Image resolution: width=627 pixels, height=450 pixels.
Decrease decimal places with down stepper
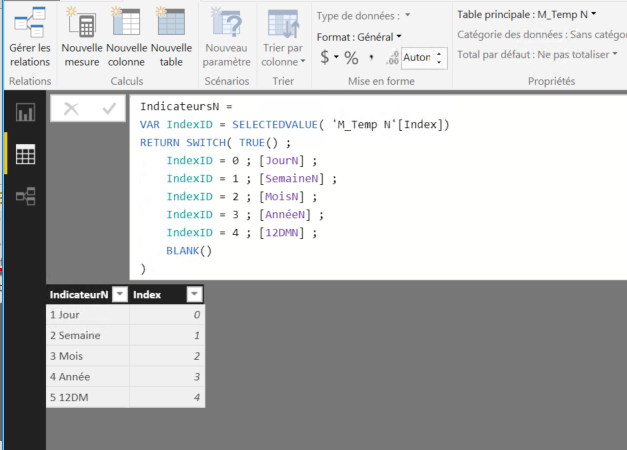tap(439, 62)
